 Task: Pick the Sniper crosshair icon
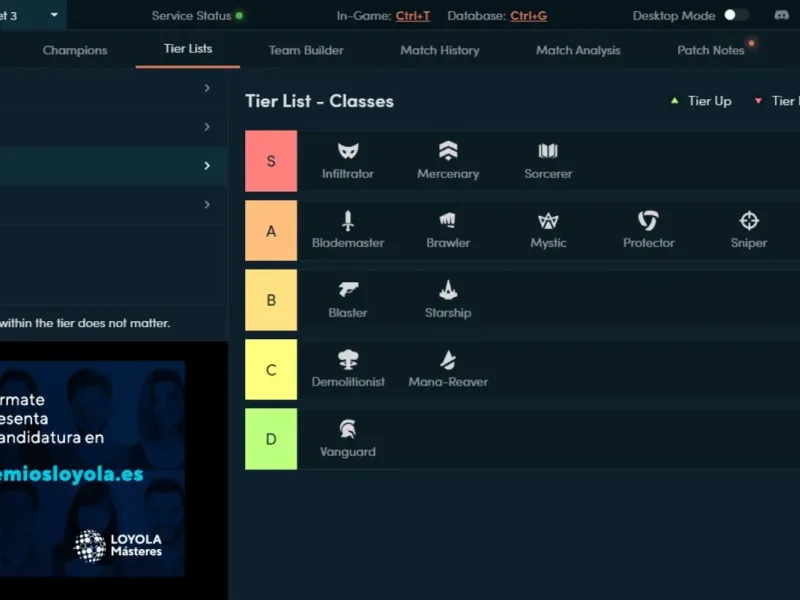[749, 220]
